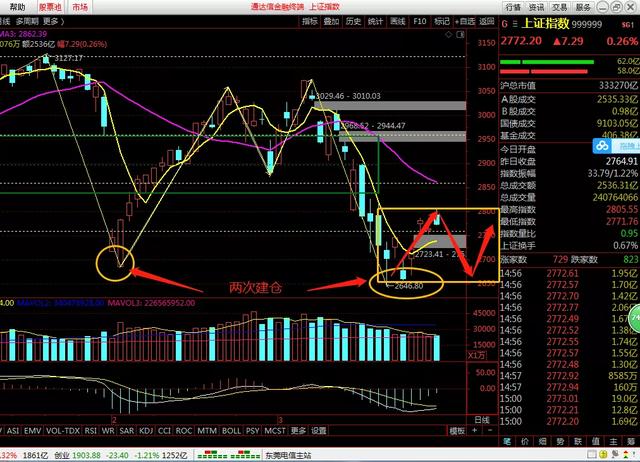Click the list icon beside G
This screenshot has width=640, height=462.
coord(515,24)
